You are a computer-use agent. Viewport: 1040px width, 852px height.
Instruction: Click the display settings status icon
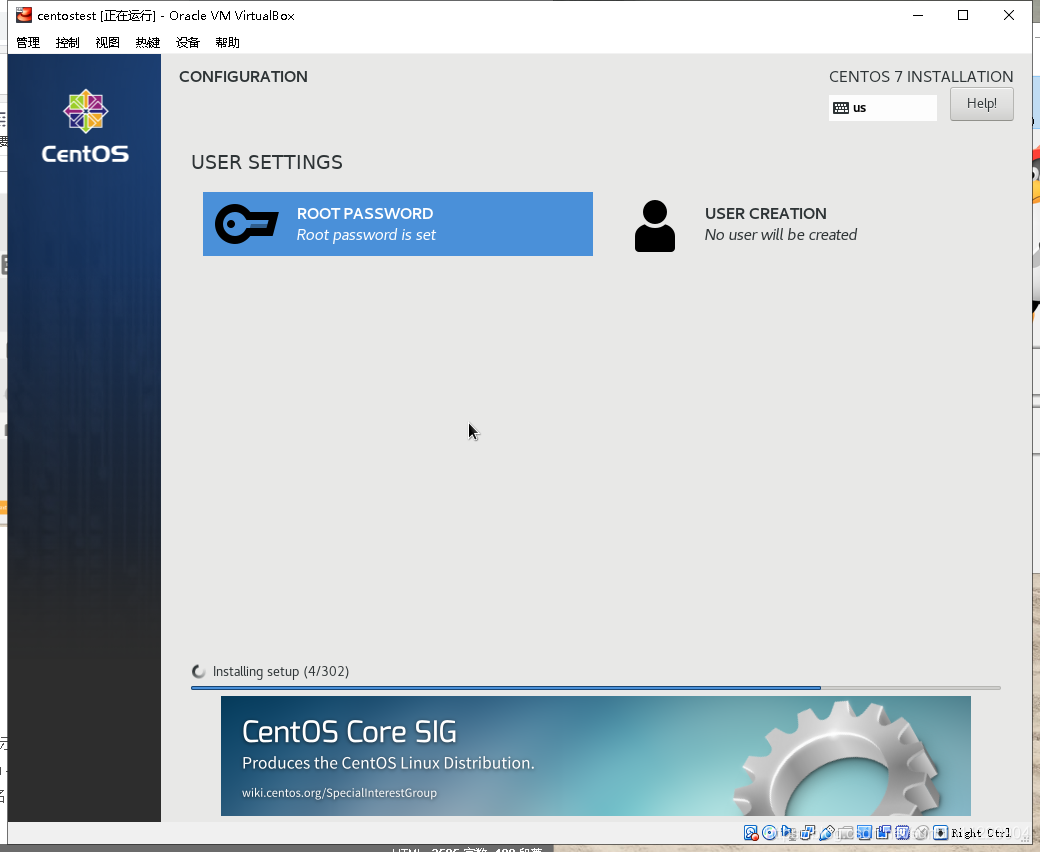click(864, 833)
